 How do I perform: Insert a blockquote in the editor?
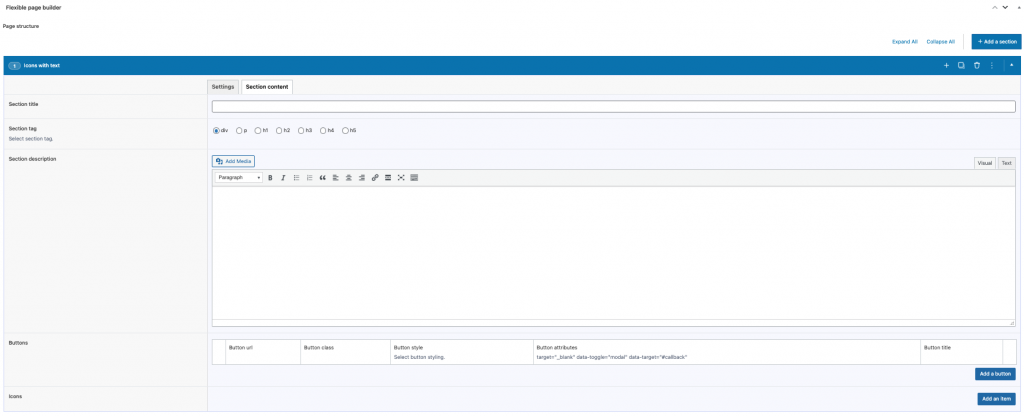tap(323, 178)
